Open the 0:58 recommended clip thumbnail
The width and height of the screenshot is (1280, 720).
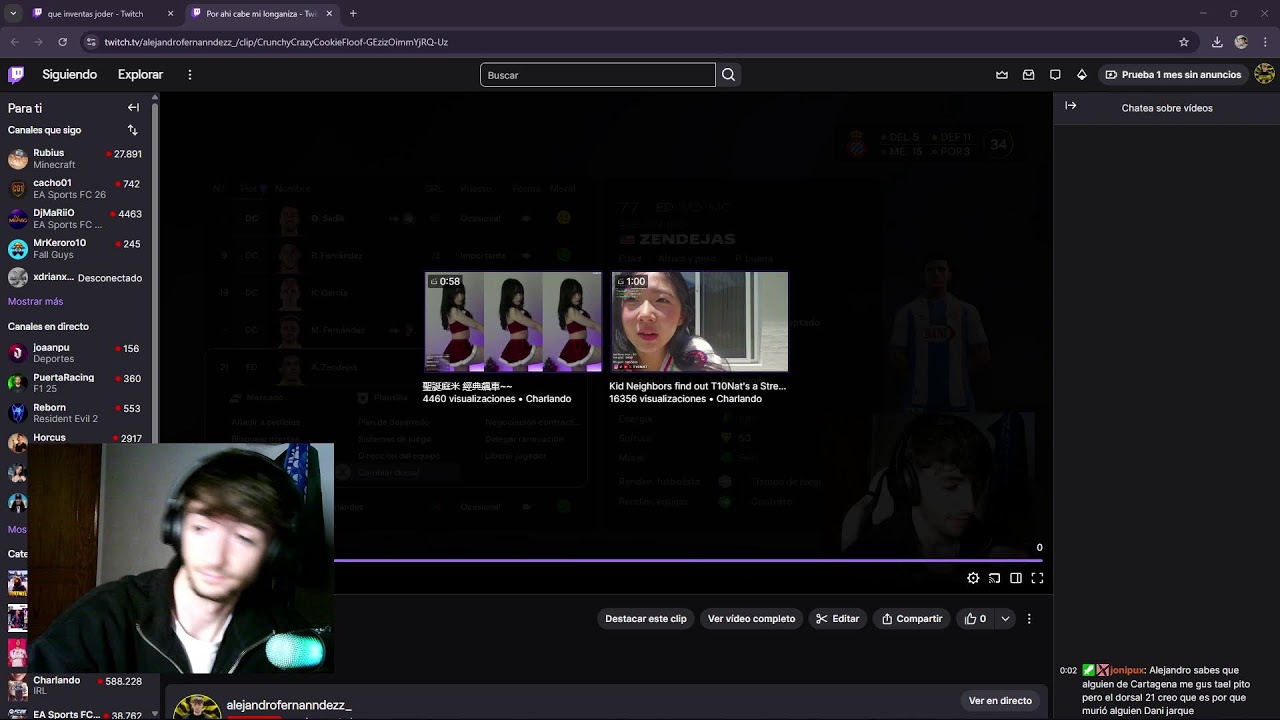click(513, 322)
